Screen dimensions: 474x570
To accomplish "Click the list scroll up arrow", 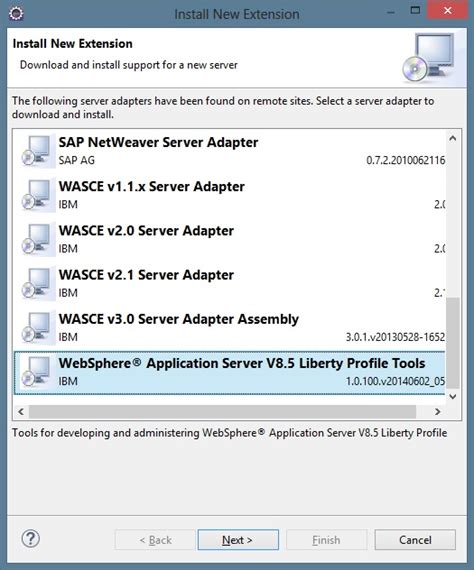I will 453,138.
